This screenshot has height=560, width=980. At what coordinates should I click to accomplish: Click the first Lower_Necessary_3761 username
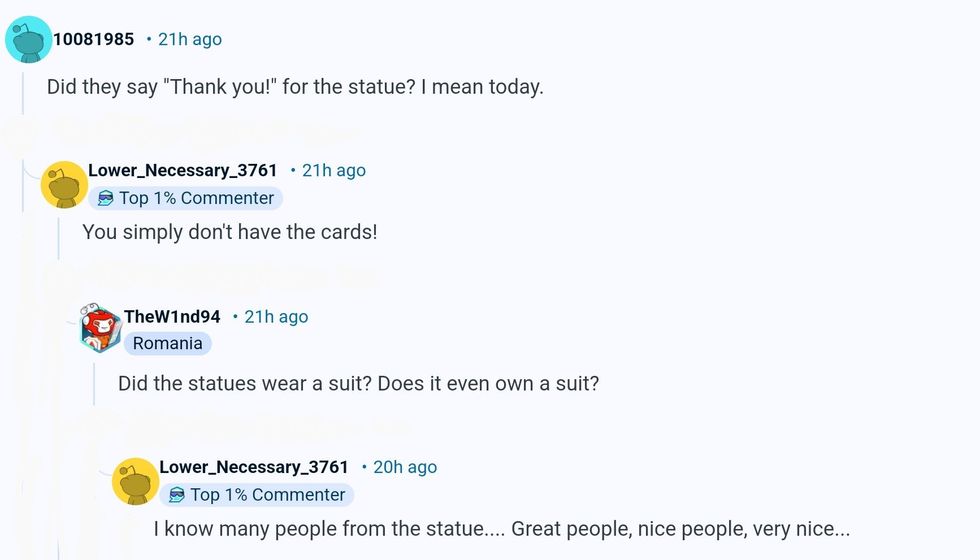(182, 170)
